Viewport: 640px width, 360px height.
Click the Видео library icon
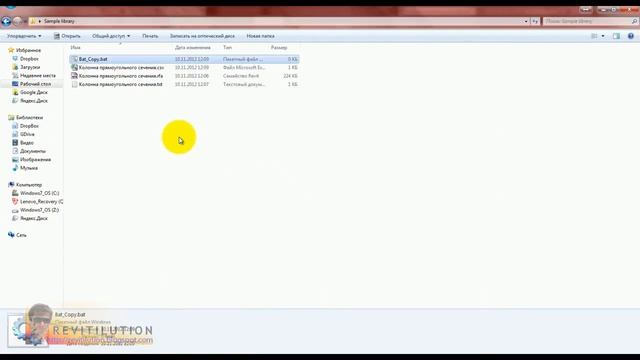pos(15,142)
